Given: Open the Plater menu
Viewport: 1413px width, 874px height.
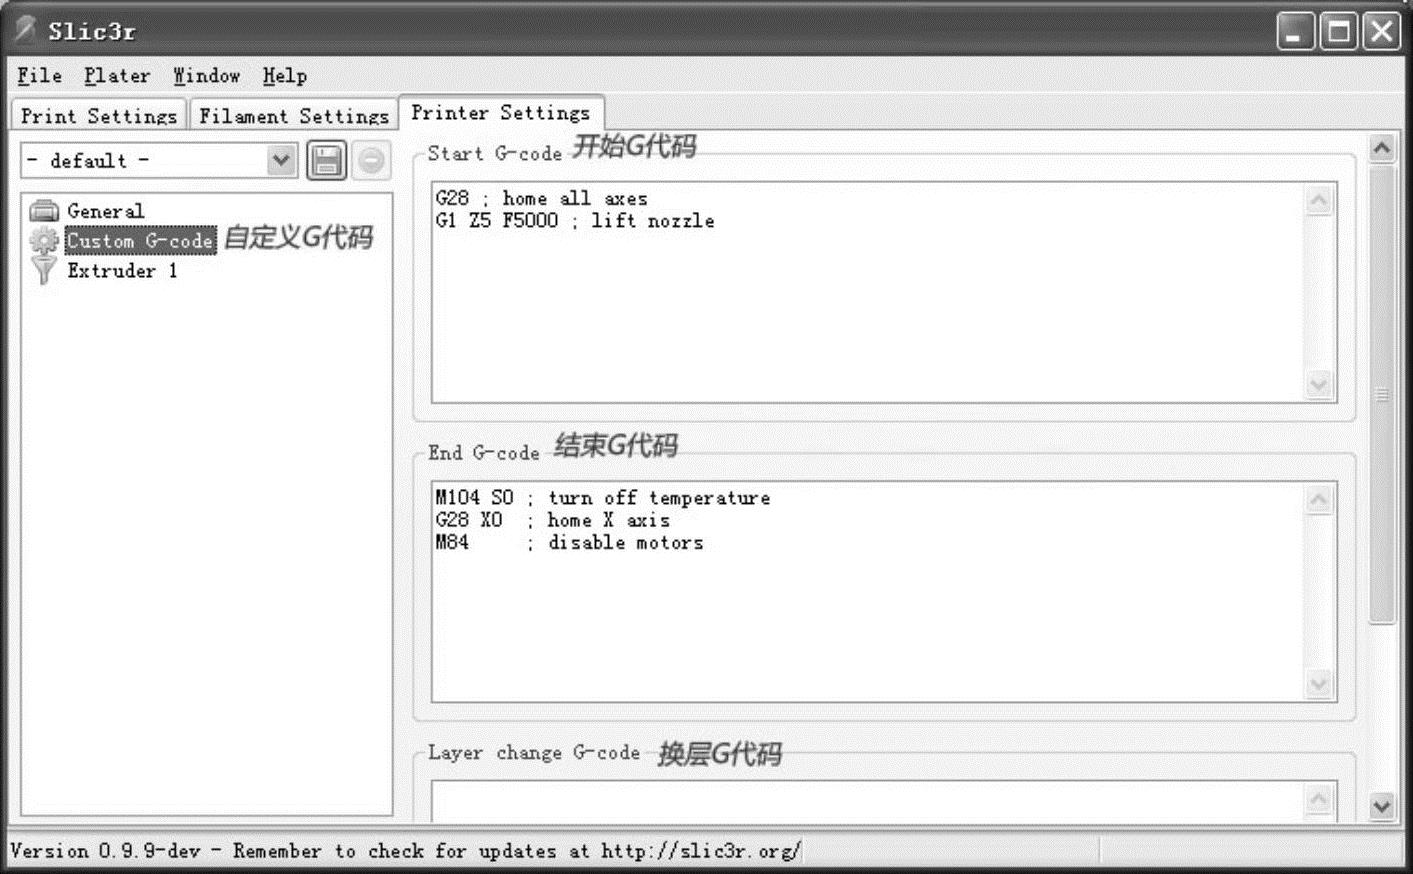Looking at the screenshot, I should click(x=117, y=76).
